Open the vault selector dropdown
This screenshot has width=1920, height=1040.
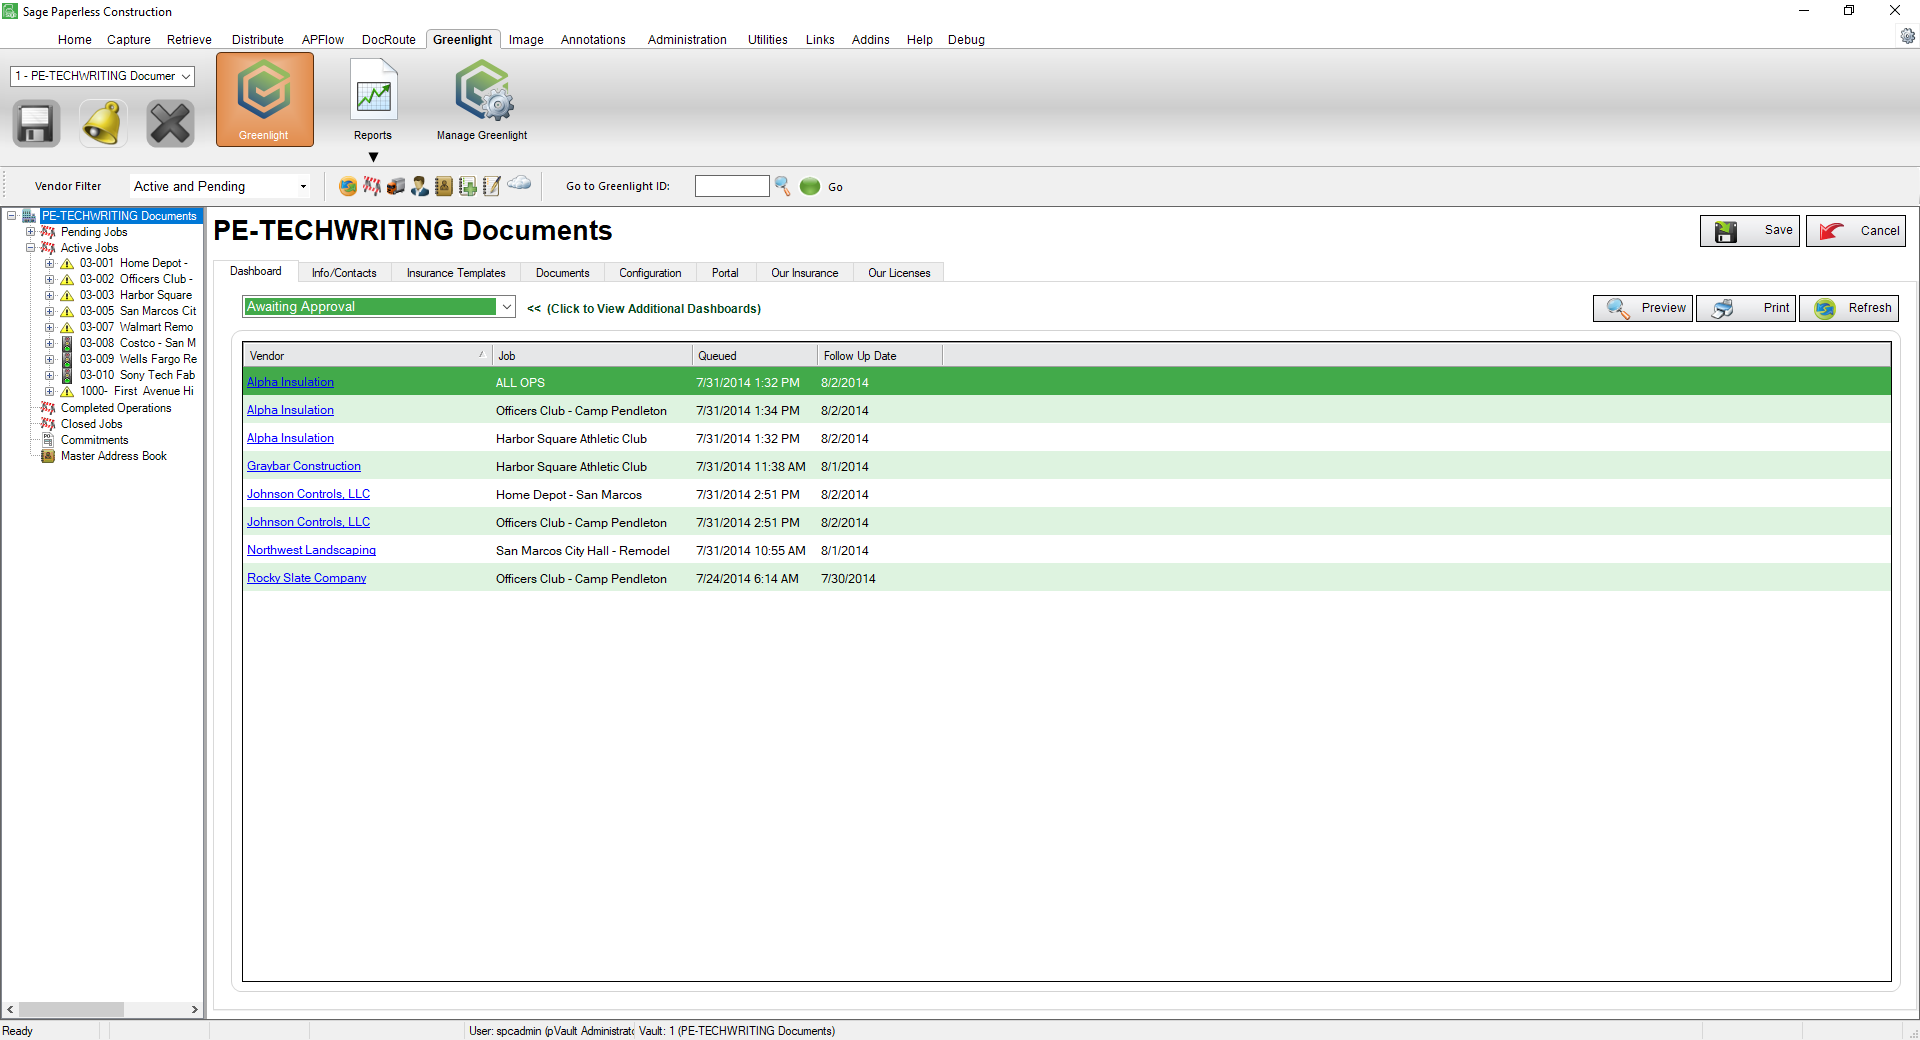point(186,76)
